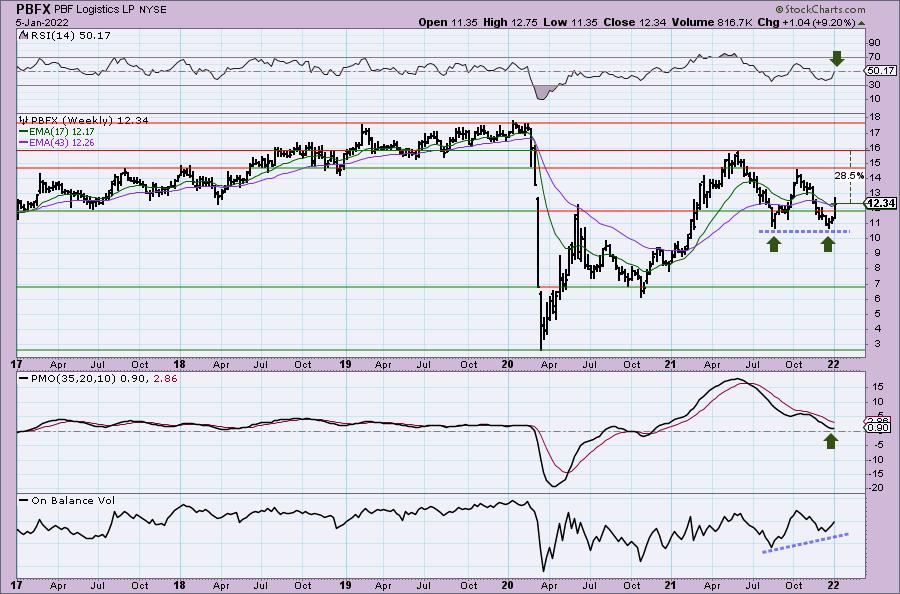The image size is (900, 594).
Task: Click the up triangle after the Chg value
Action: 862,23
